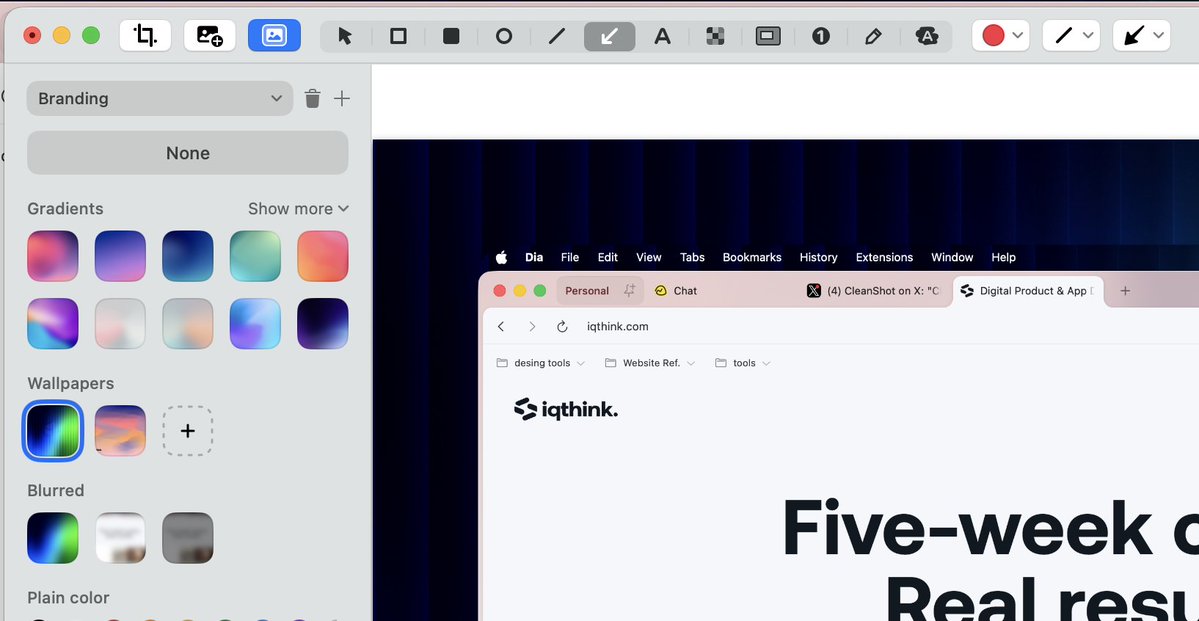This screenshot has height=621, width=1199.
Task: Select the Crop tool
Action: [145, 35]
